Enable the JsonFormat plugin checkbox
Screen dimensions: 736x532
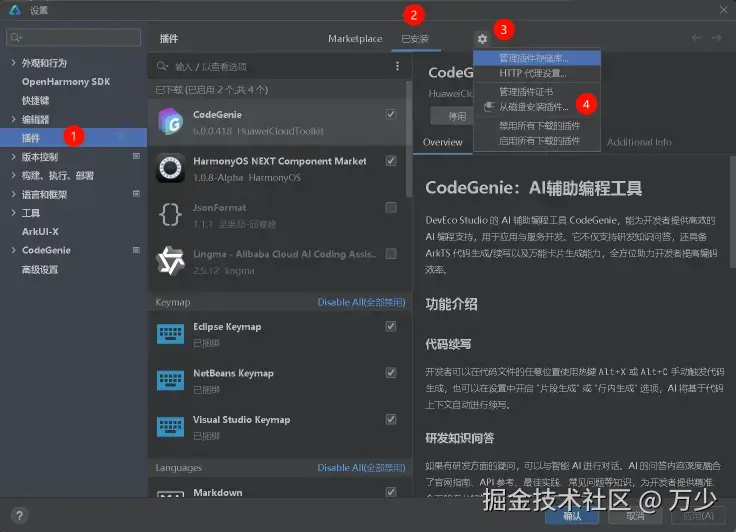tap(391, 207)
